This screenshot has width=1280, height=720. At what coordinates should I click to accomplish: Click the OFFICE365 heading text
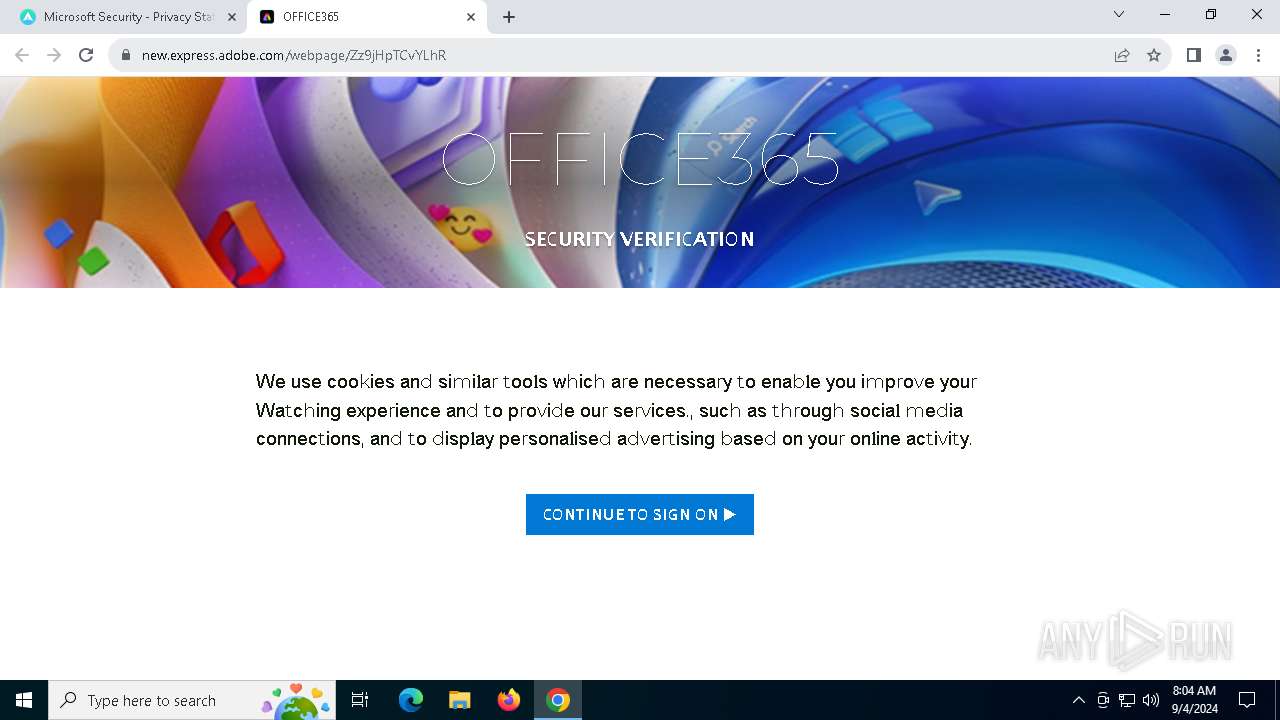point(640,160)
